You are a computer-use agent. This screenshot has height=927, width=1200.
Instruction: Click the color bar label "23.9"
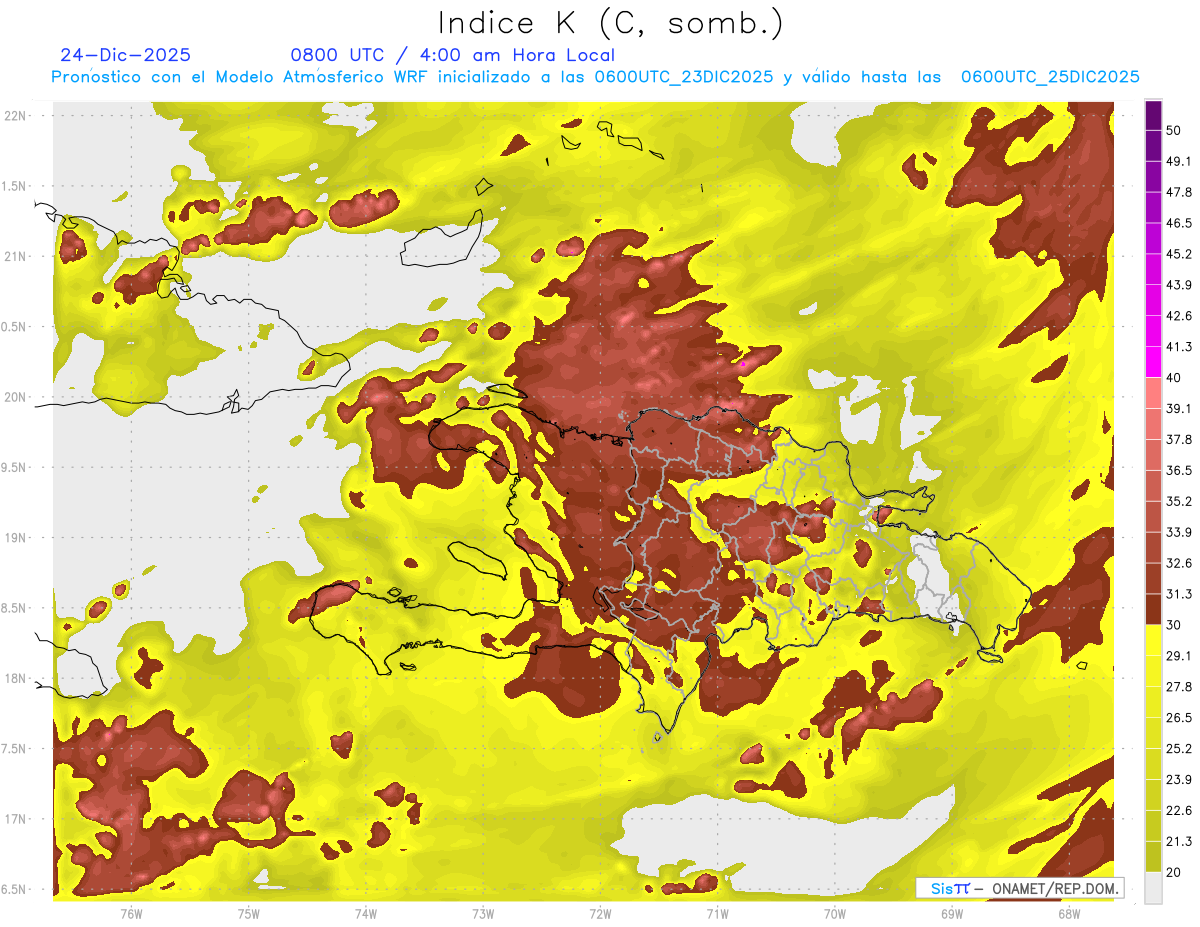click(x=1179, y=780)
